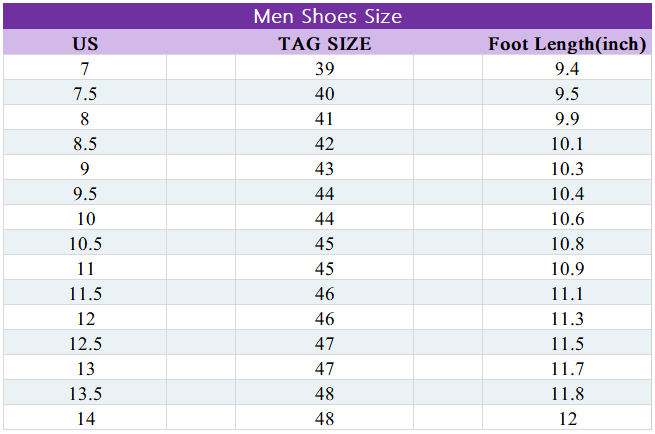Select tag size 42 cell
The image size is (655, 434).
coord(324,144)
